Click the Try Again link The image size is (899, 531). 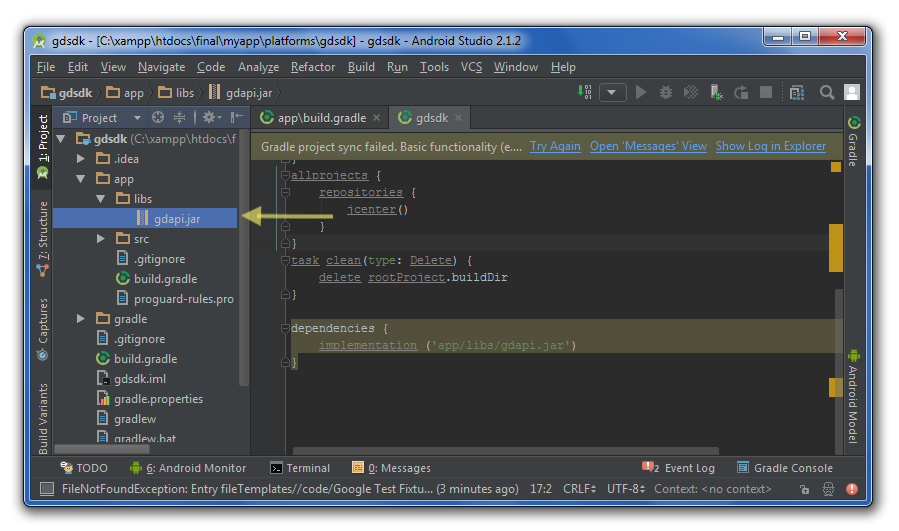click(555, 146)
